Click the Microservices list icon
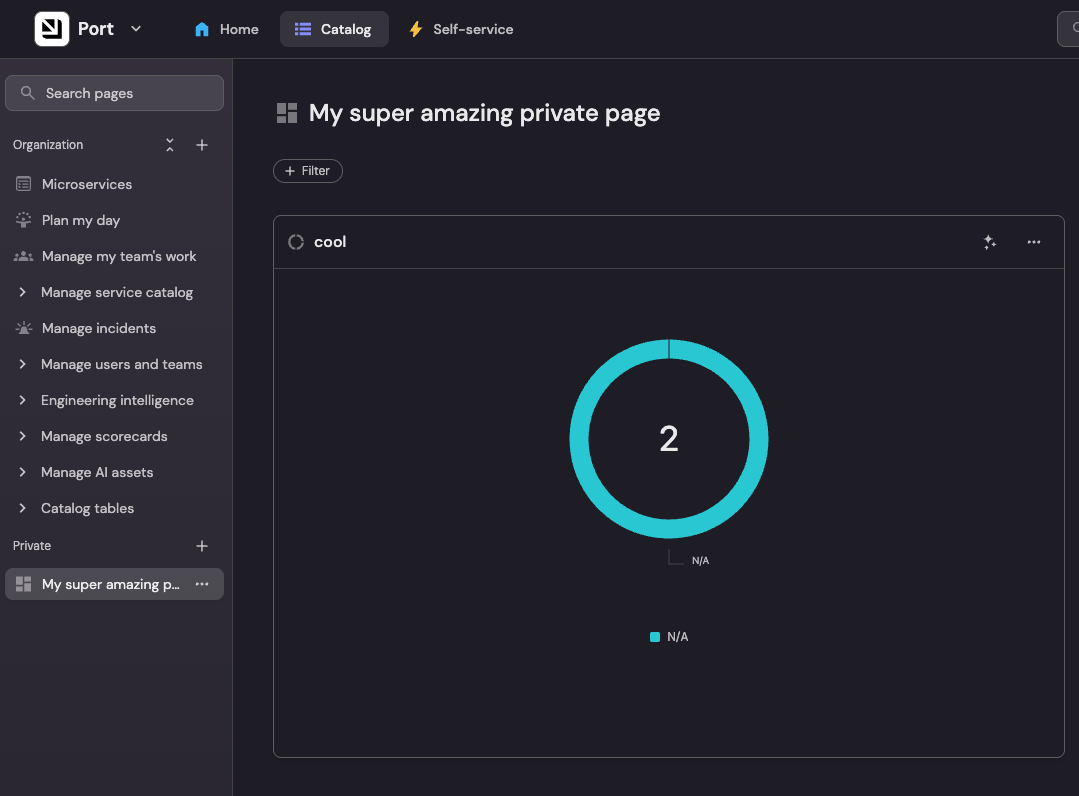The height and width of the screenshot is (796, 1079). [23, 184]
